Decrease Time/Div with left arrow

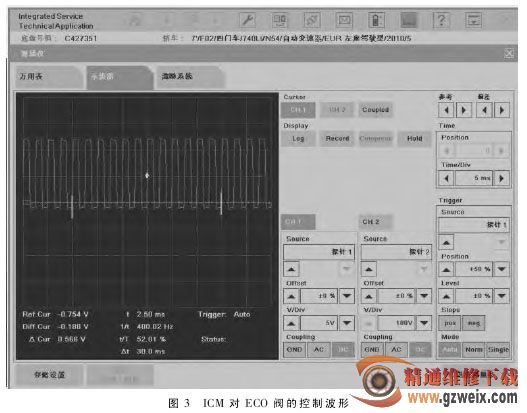tap(446, 178)
